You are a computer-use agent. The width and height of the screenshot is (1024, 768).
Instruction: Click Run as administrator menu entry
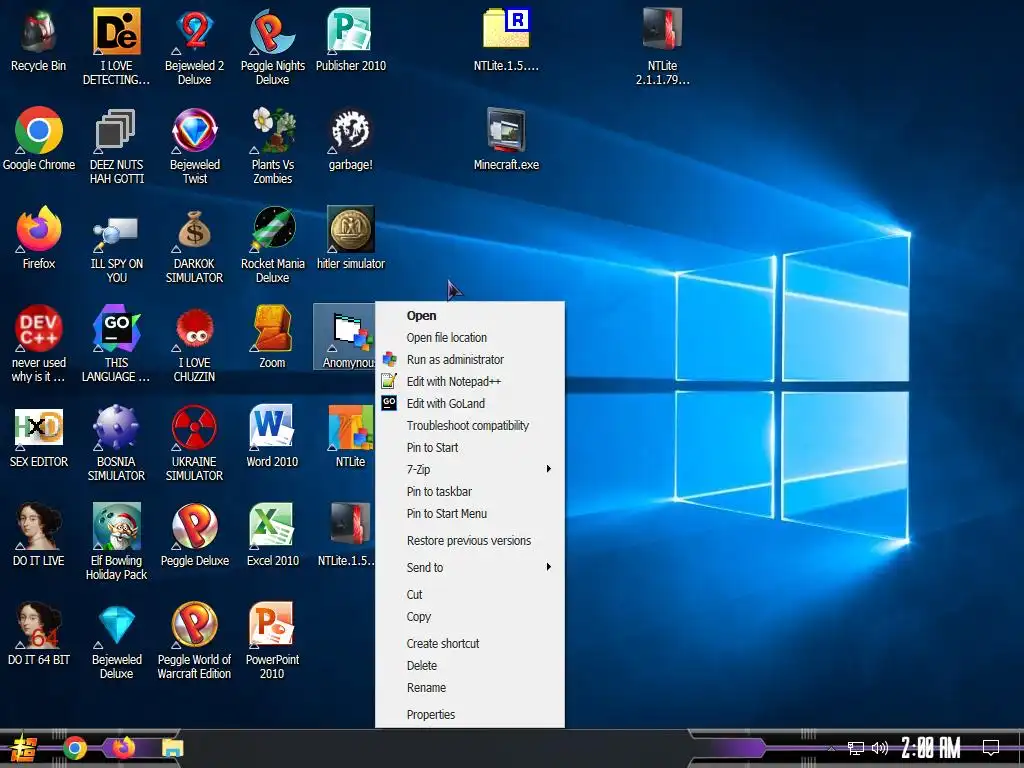pyautogui.click(x=470, y=360)
